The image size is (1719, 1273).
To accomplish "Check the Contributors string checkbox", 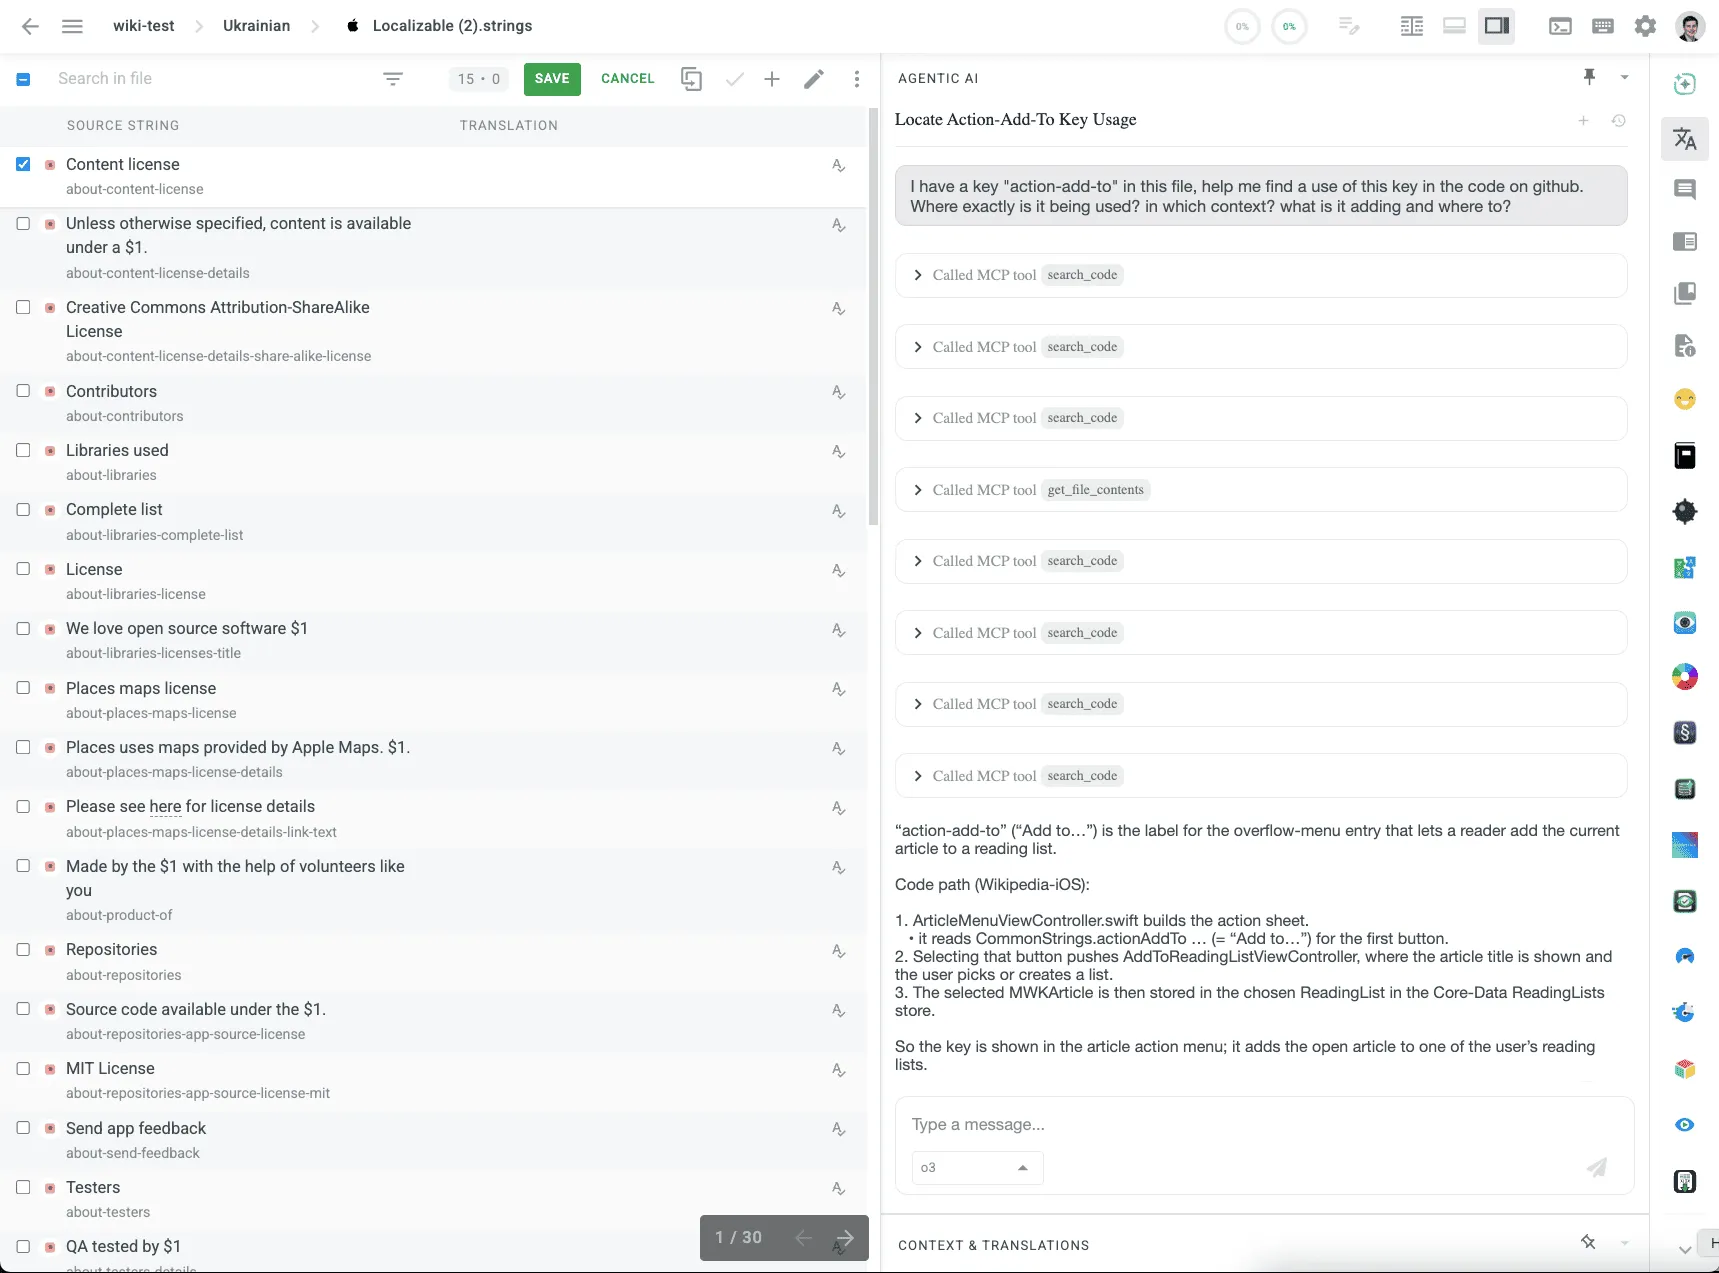I will 23,391.
